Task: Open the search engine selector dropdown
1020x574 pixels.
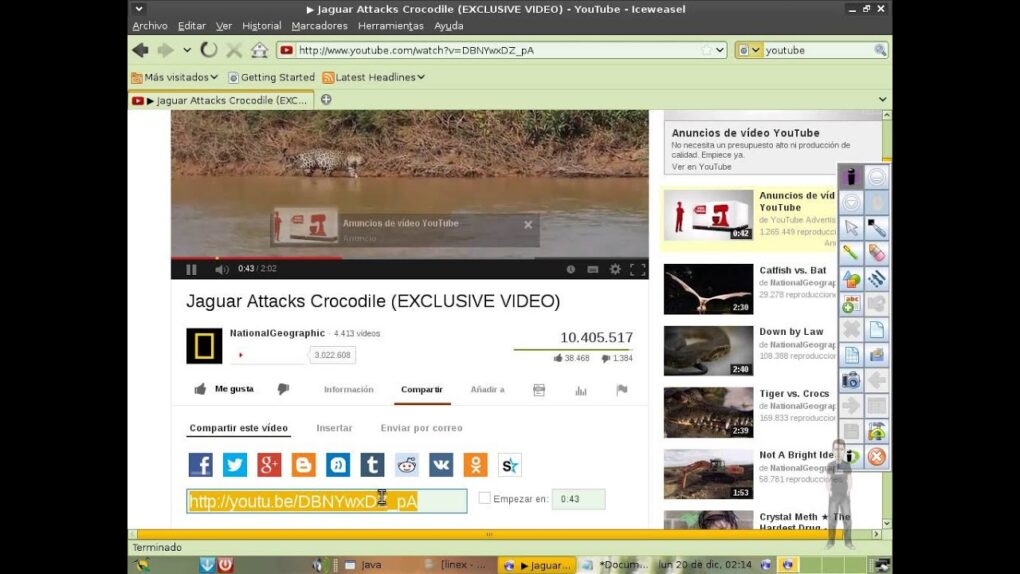Action: 748,50
